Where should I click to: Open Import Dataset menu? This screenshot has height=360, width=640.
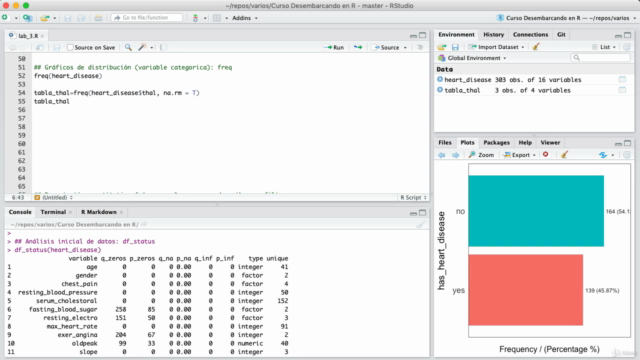[x=497, y=47]
